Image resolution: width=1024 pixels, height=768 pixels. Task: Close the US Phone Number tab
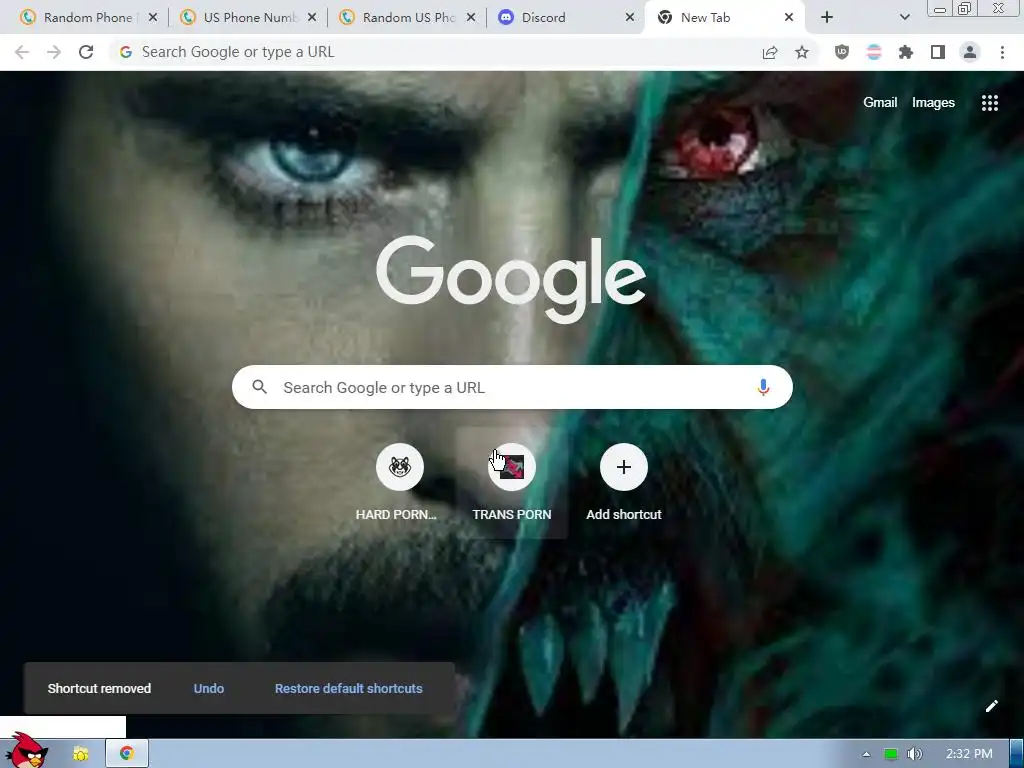[312, 18]
